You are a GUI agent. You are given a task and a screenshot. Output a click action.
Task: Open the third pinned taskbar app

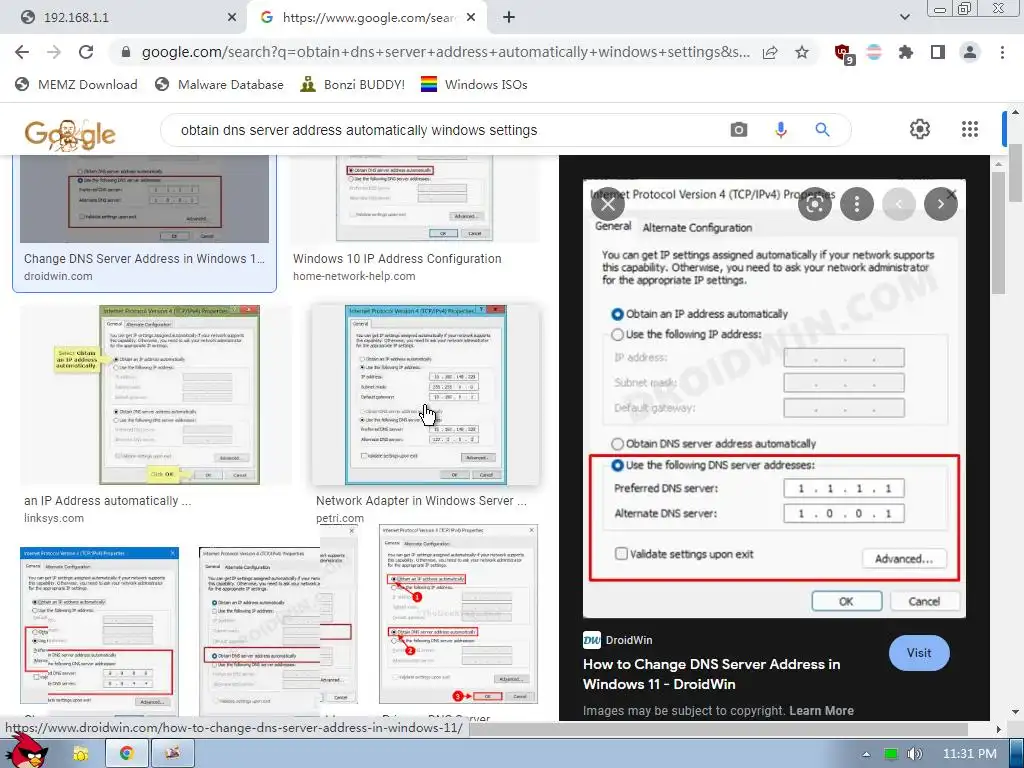pos(173,754)
